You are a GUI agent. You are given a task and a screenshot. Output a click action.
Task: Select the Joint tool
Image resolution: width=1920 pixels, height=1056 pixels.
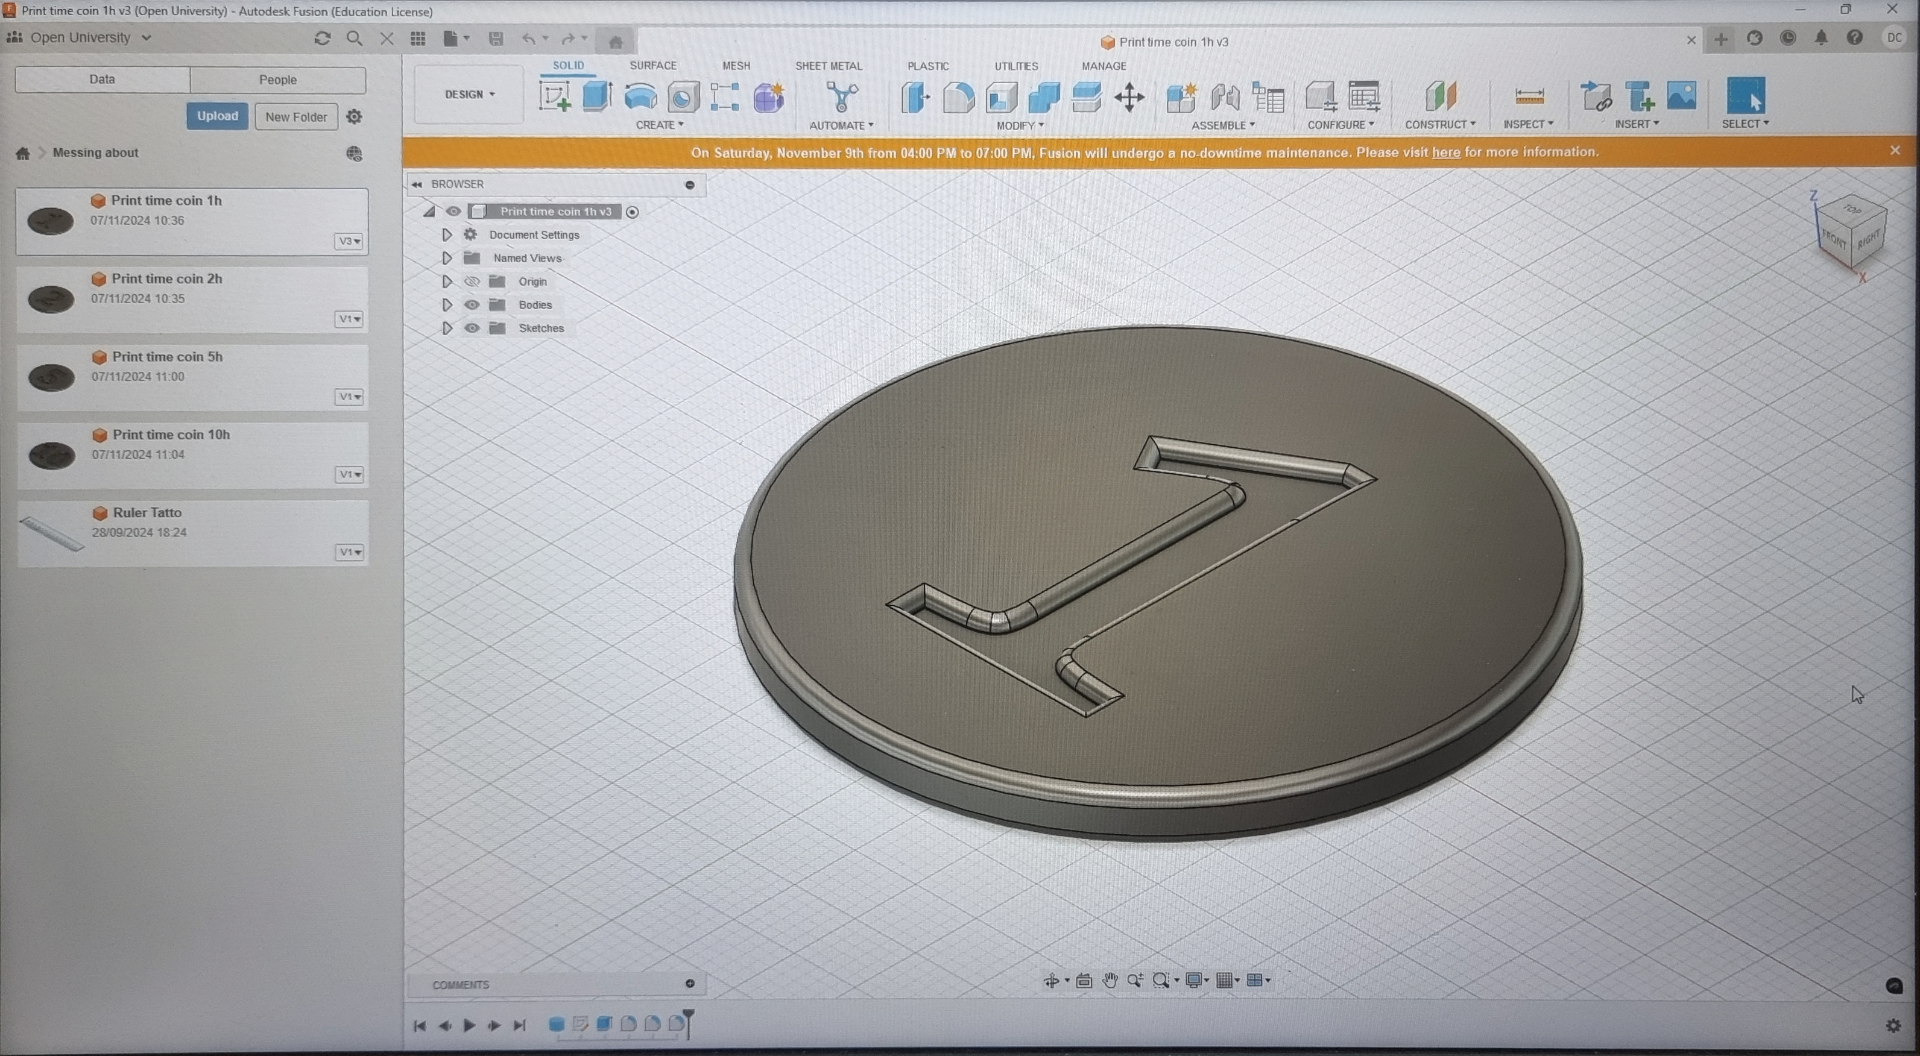click(1225, 97)
